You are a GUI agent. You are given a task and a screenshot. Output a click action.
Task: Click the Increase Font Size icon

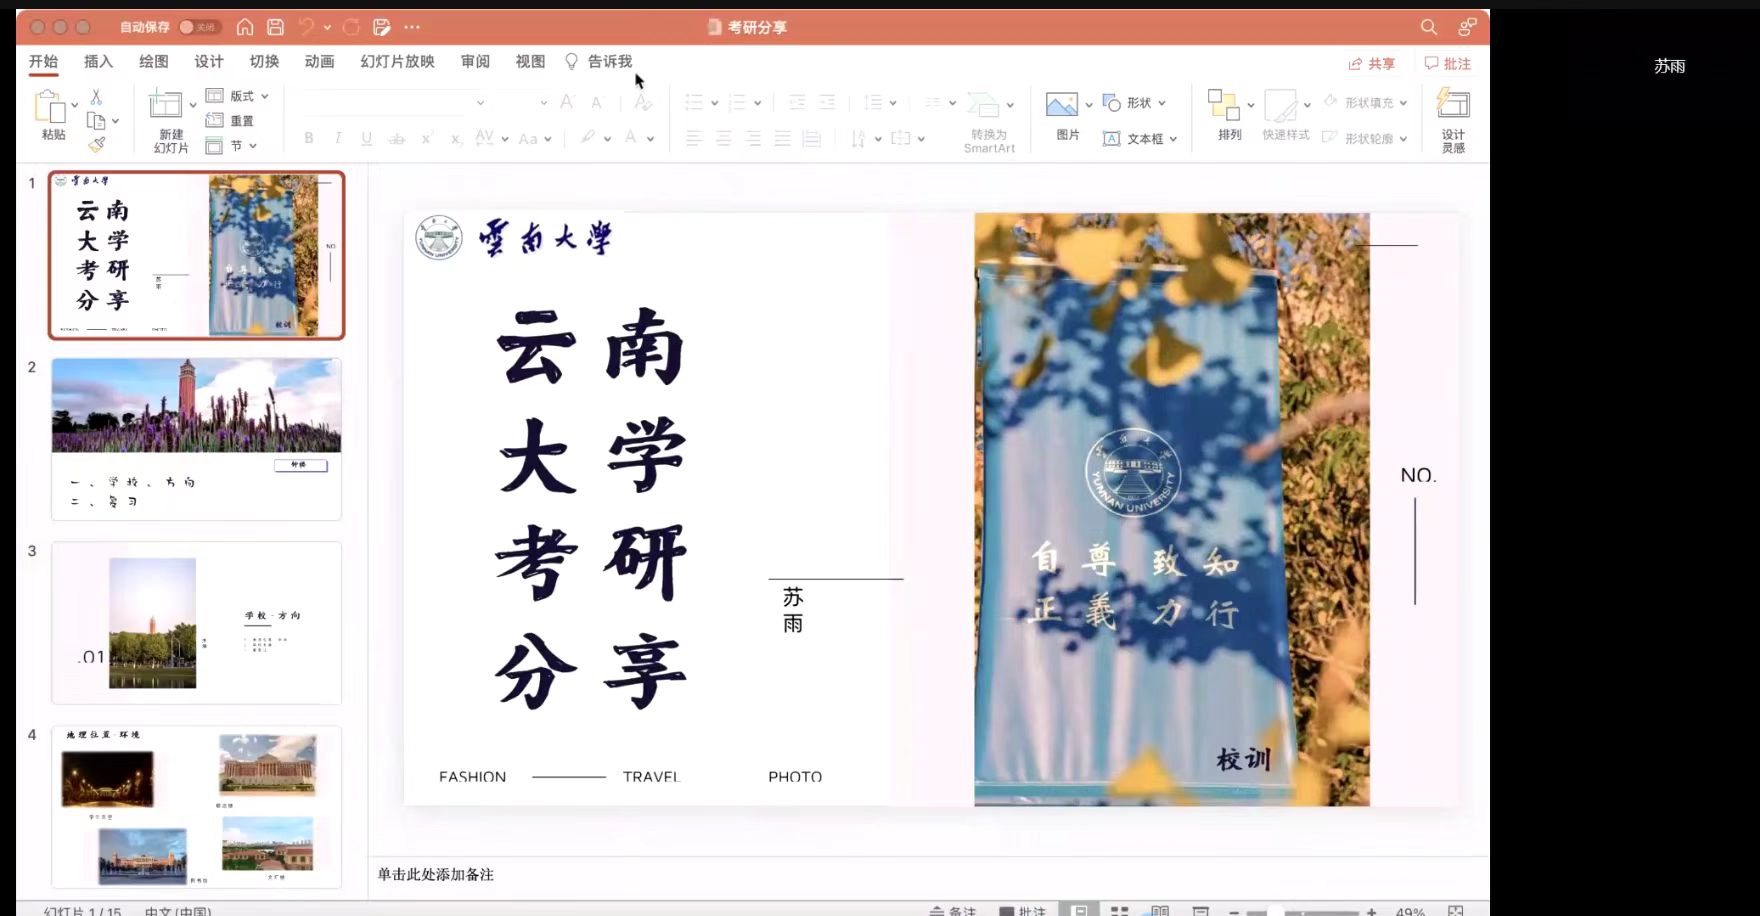click(x=567, y=102)
